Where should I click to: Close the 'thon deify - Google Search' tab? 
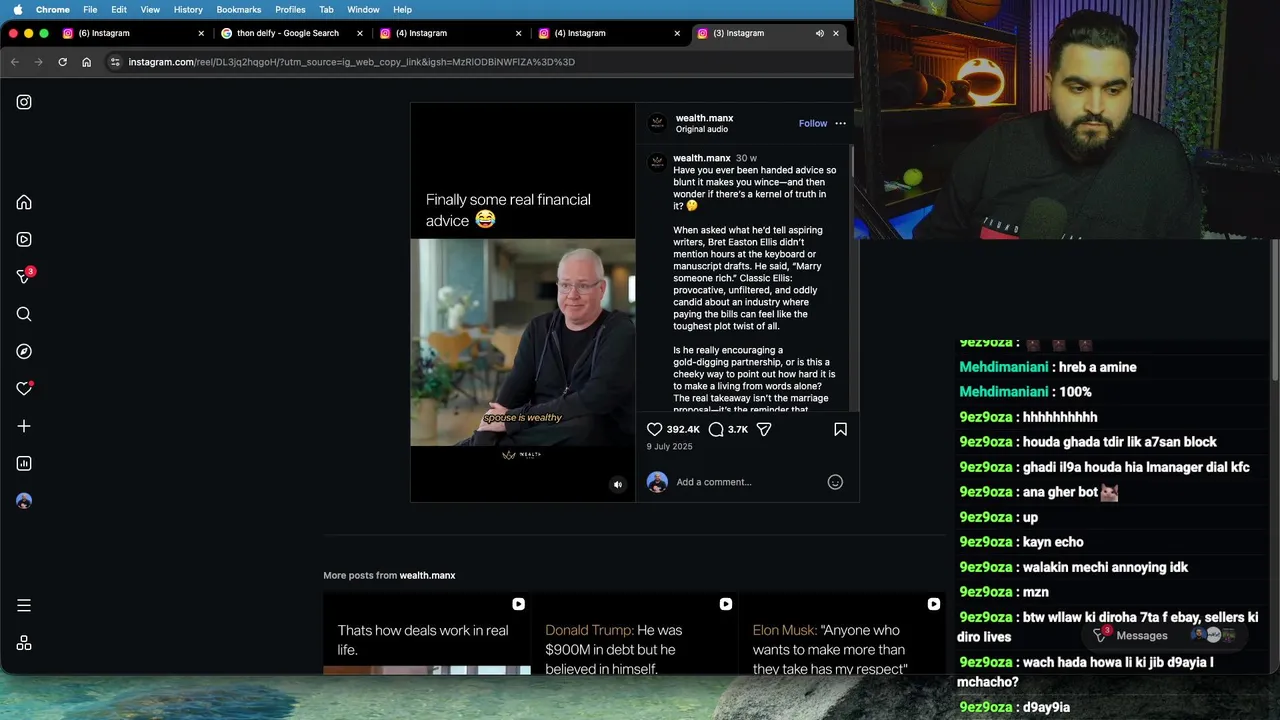click(360, 33)
